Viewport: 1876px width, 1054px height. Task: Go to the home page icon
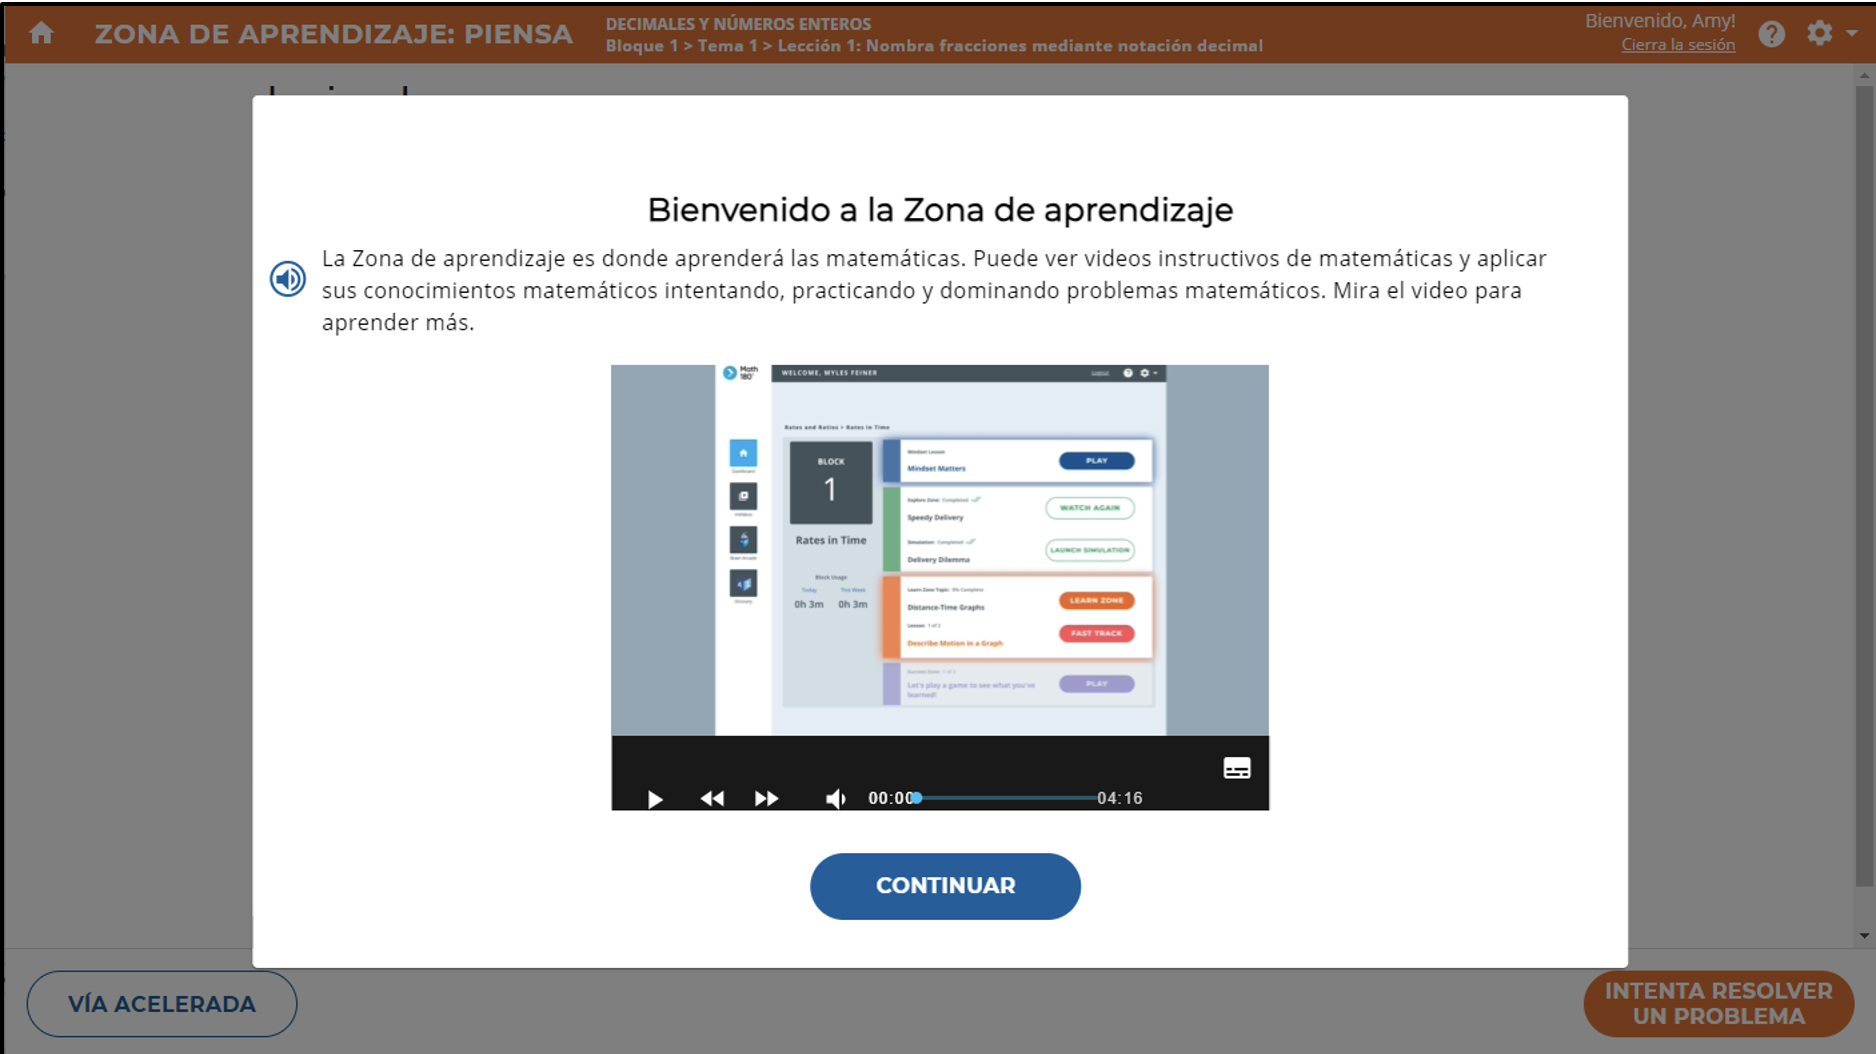click(x=41, y=33)
